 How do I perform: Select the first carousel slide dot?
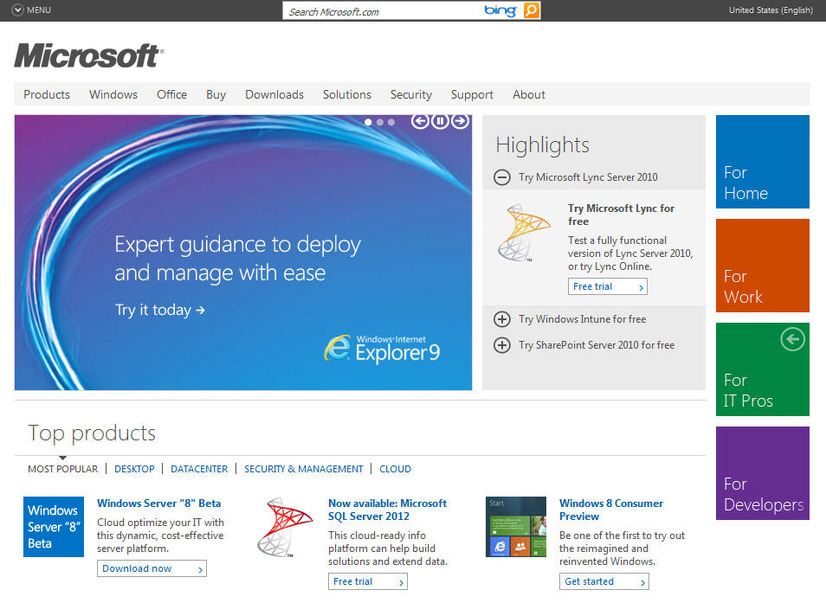(x=368, y=122)
